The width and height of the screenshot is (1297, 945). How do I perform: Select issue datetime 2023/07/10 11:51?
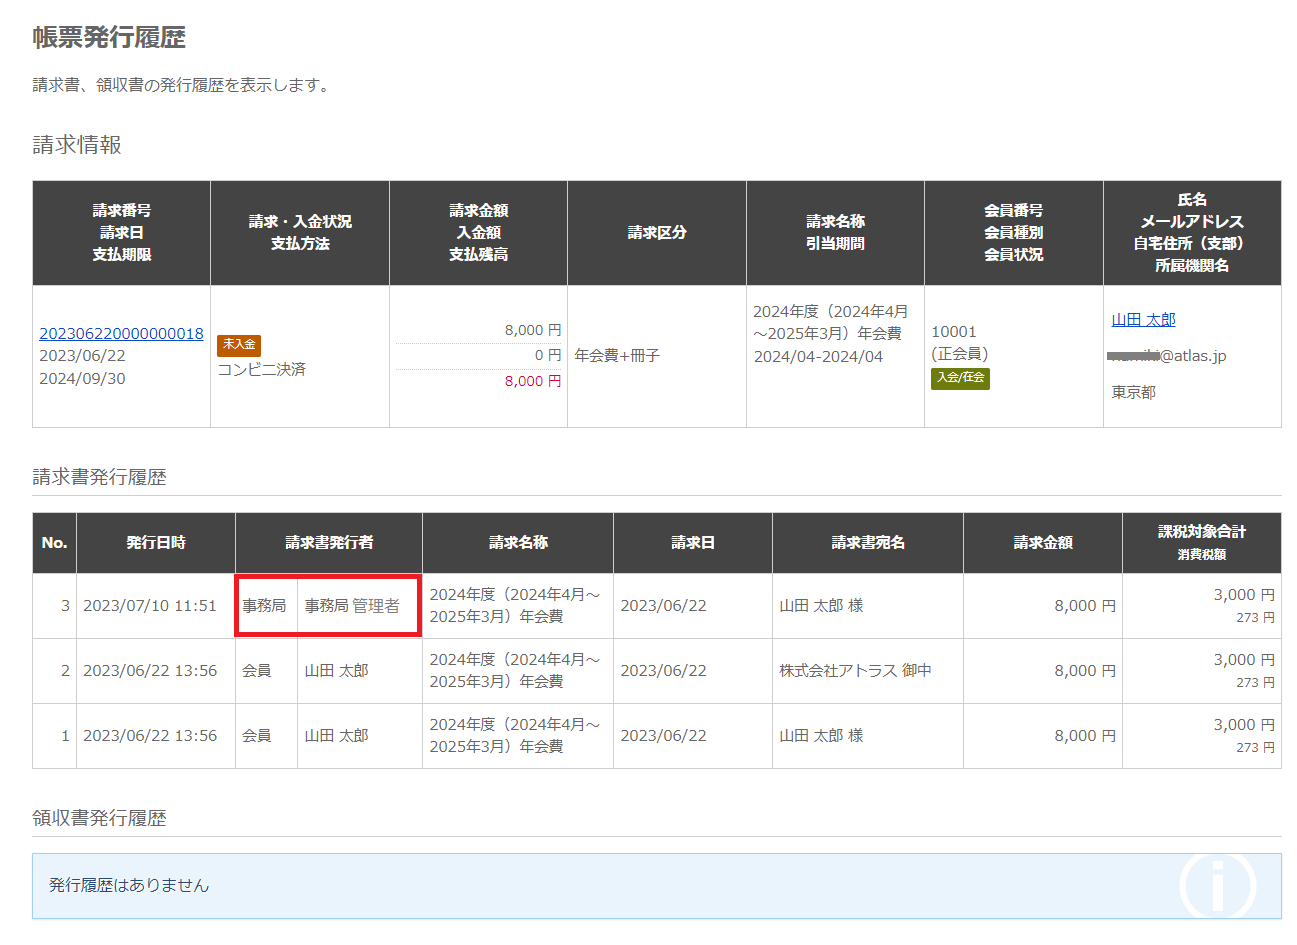pos(150,606)
